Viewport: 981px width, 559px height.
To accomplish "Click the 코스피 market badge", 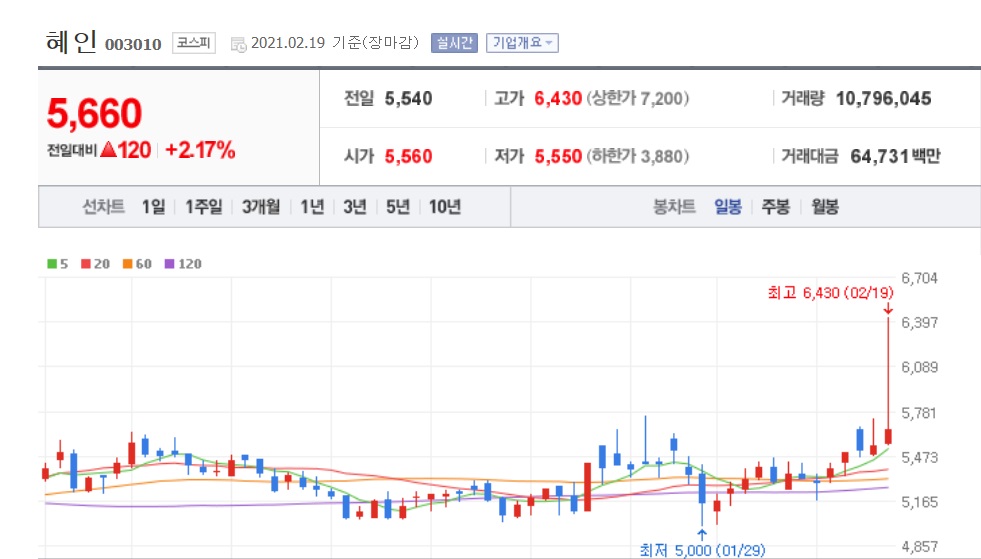I will pos(194,43).
